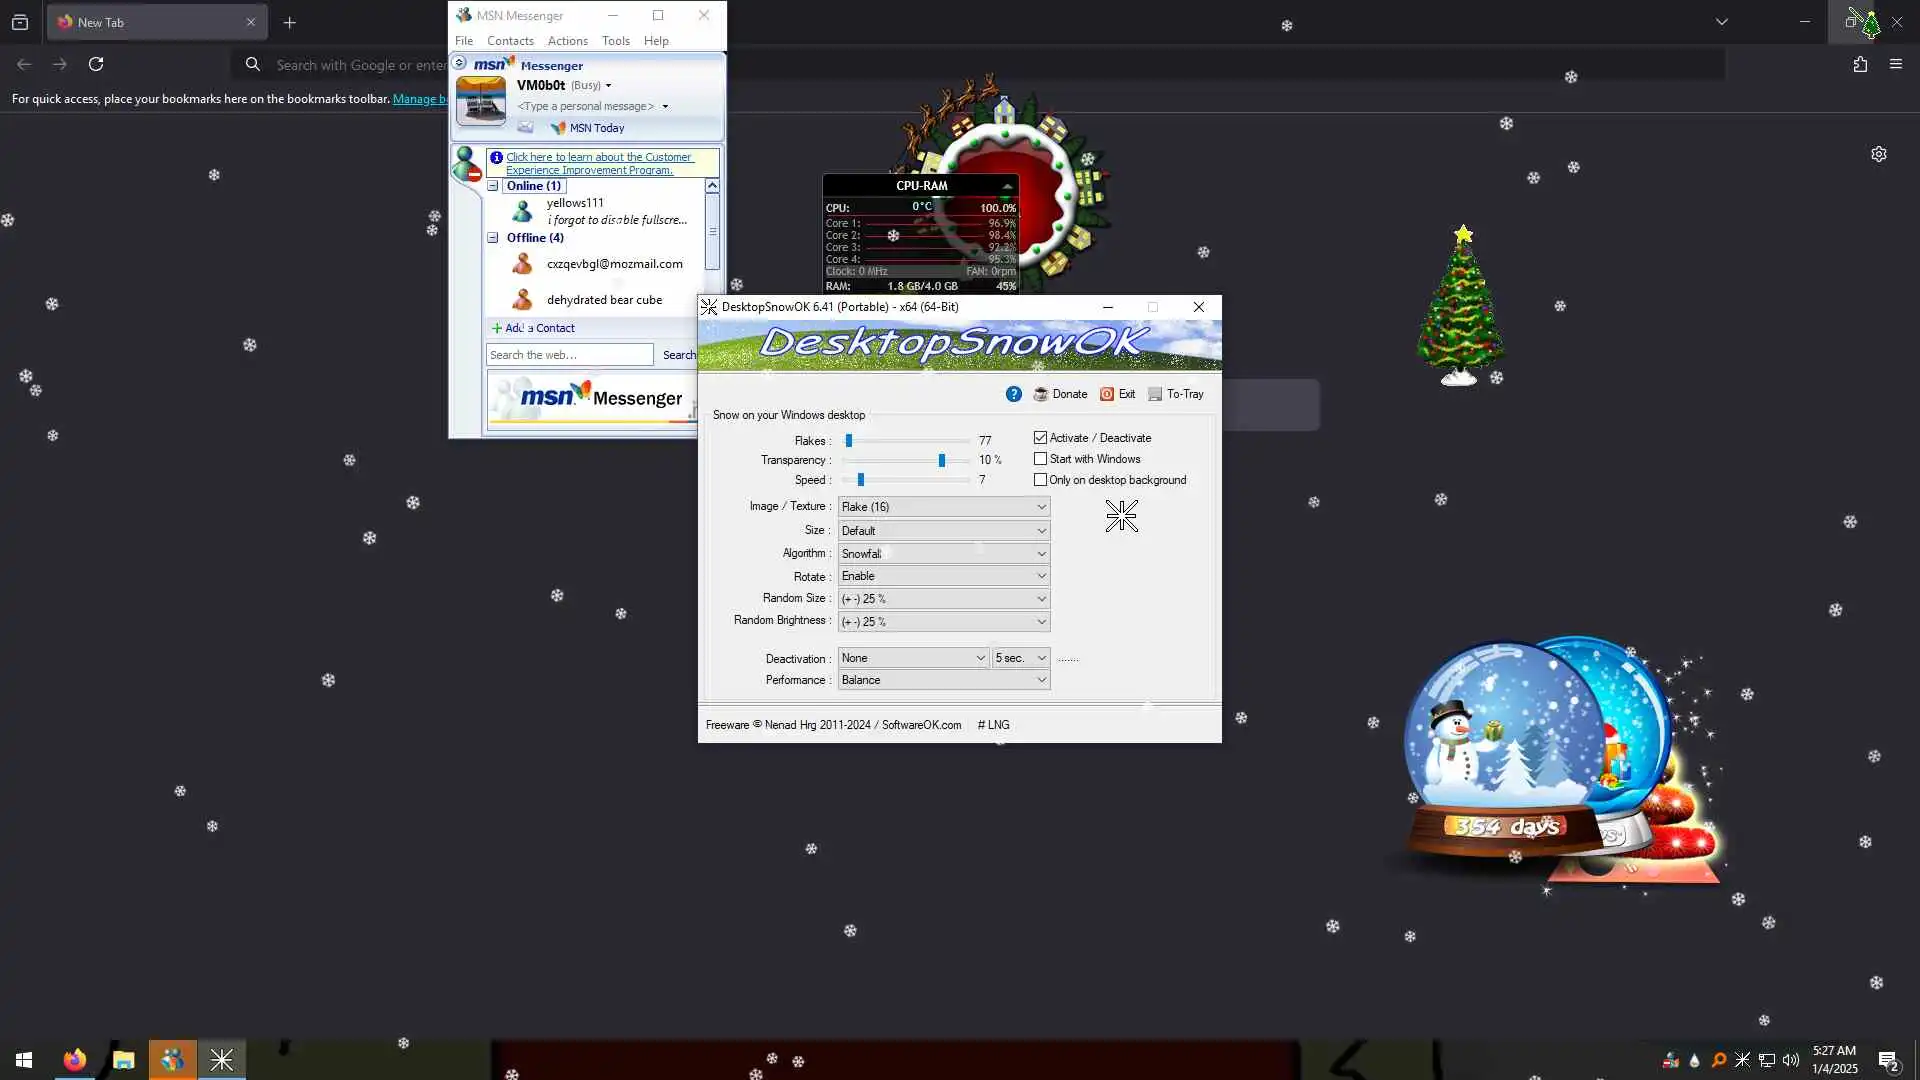The image size is (1920, 1080).
Task: Open the Tools menu in MSN Messenger
Action: click(615, 41)
